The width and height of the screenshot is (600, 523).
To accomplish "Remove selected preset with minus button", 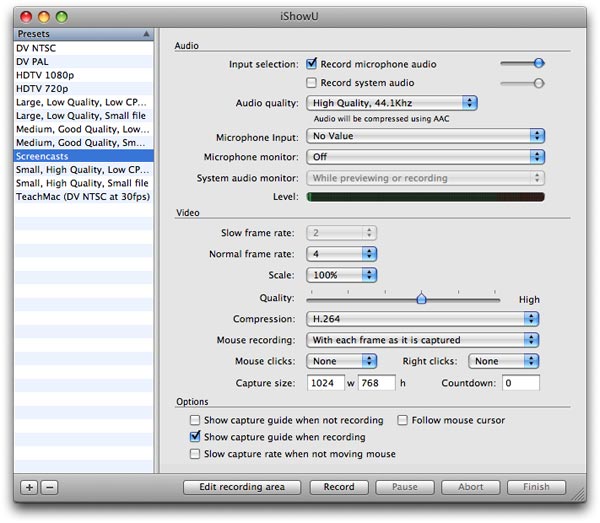I will click(x=49, y=487).
